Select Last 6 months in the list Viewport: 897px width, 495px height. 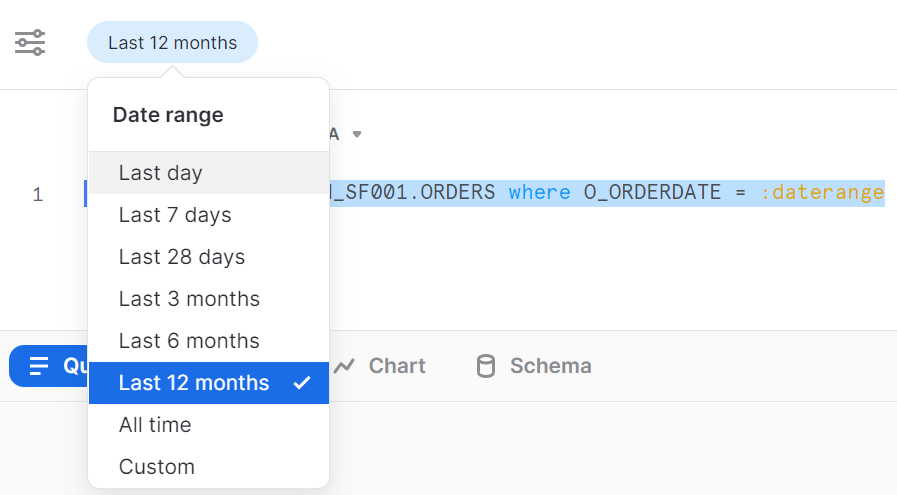[x=189, y=341]
